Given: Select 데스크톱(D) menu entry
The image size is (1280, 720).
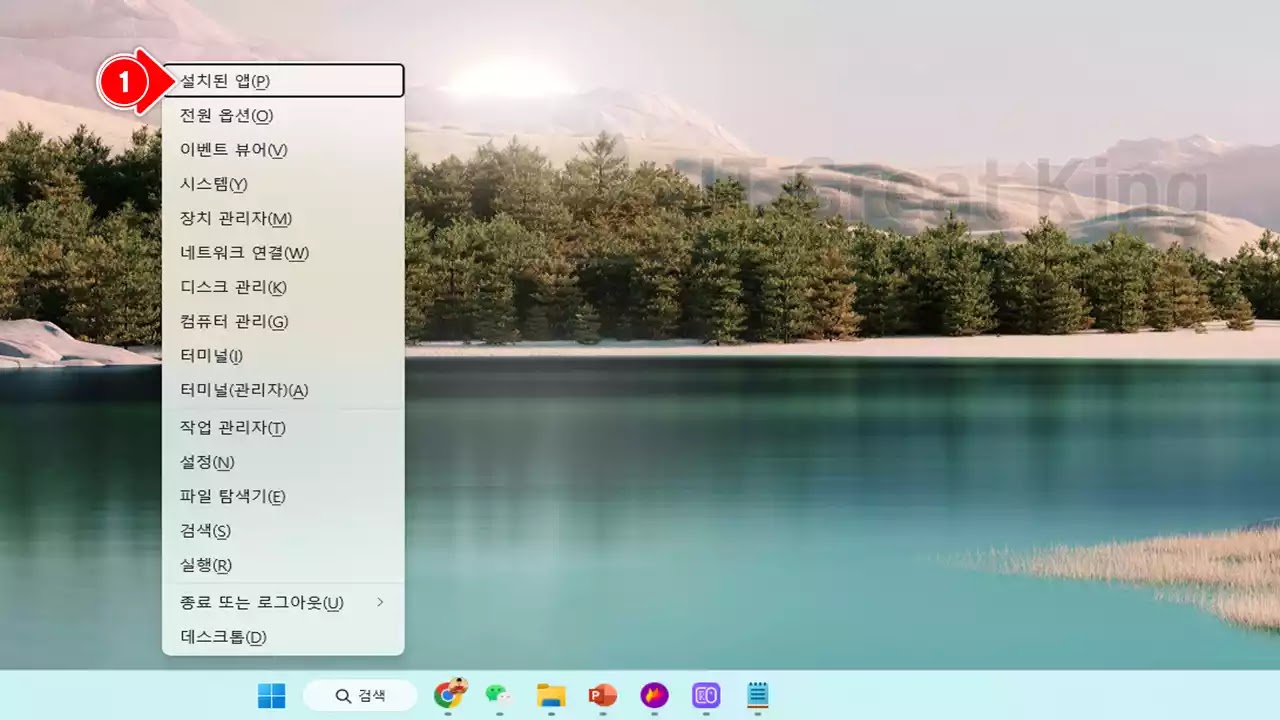Looking at the screenshot, I should (x=283, y=637).
